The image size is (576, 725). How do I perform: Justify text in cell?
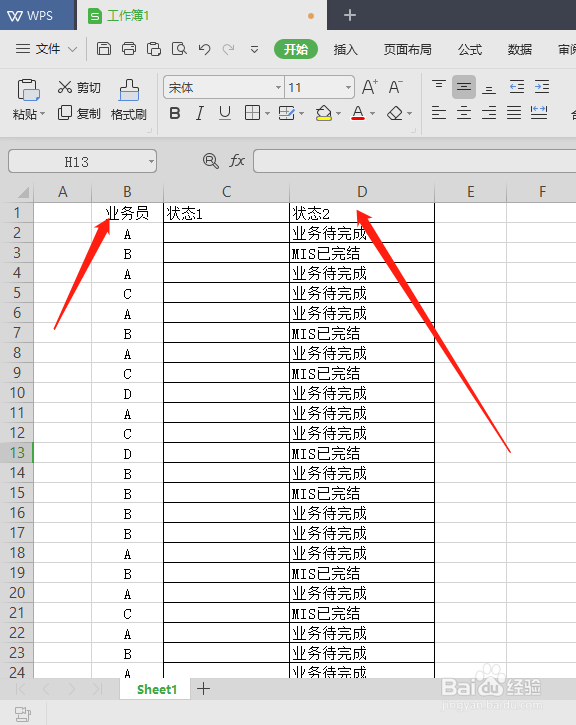(x=514, y=112)
